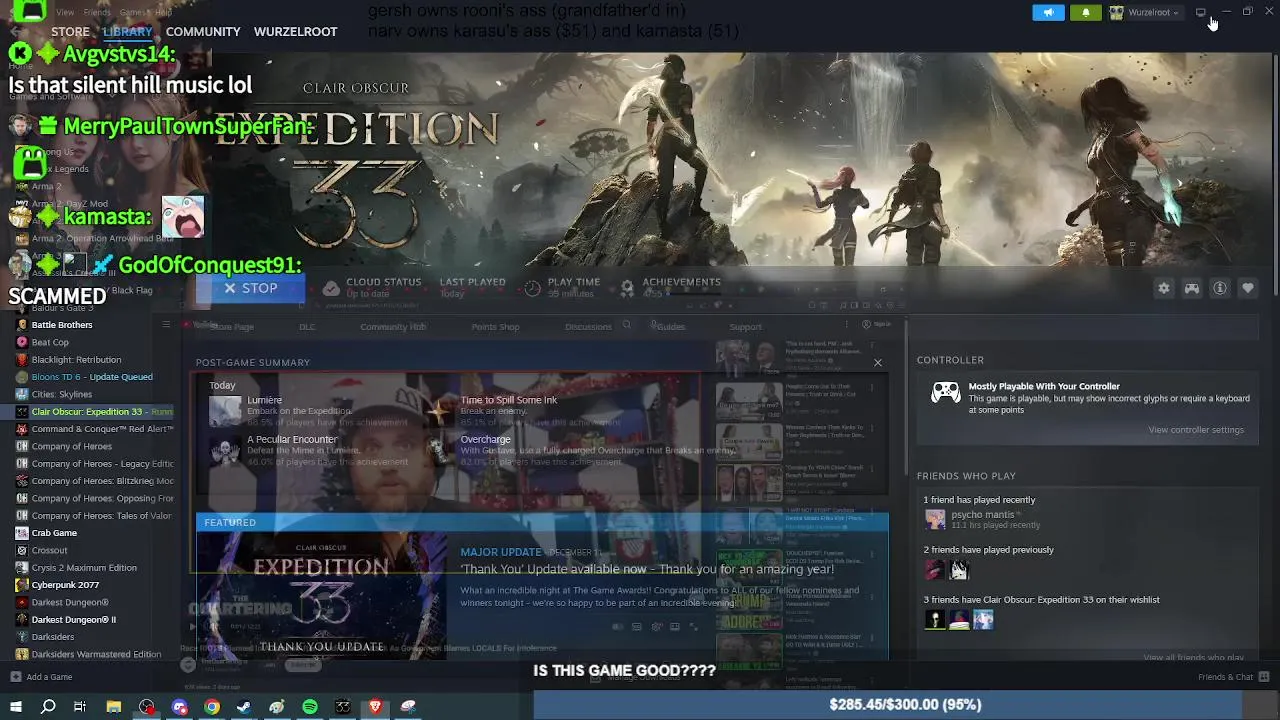
Task: Close the Post-Game Summary panel
Action: click(x=878, y=362)
